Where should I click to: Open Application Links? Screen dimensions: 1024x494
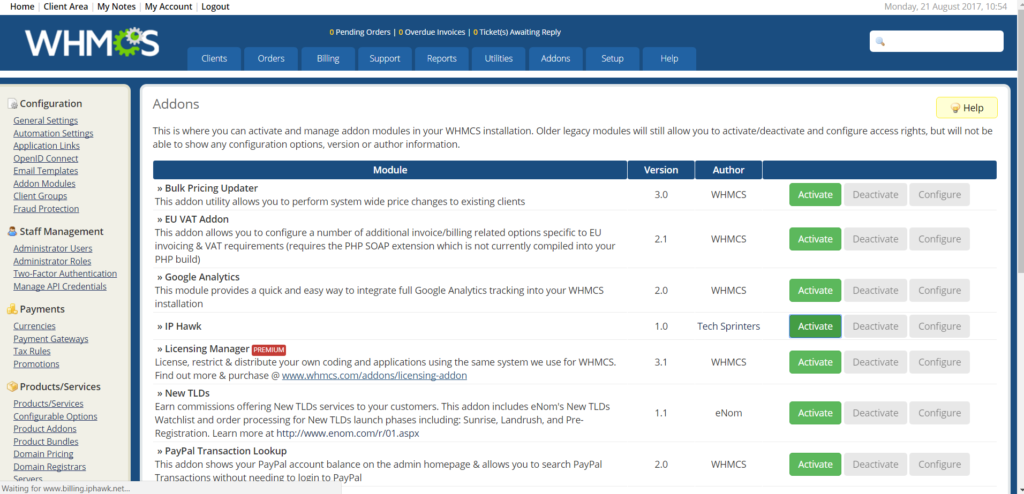tap(46, 146)
